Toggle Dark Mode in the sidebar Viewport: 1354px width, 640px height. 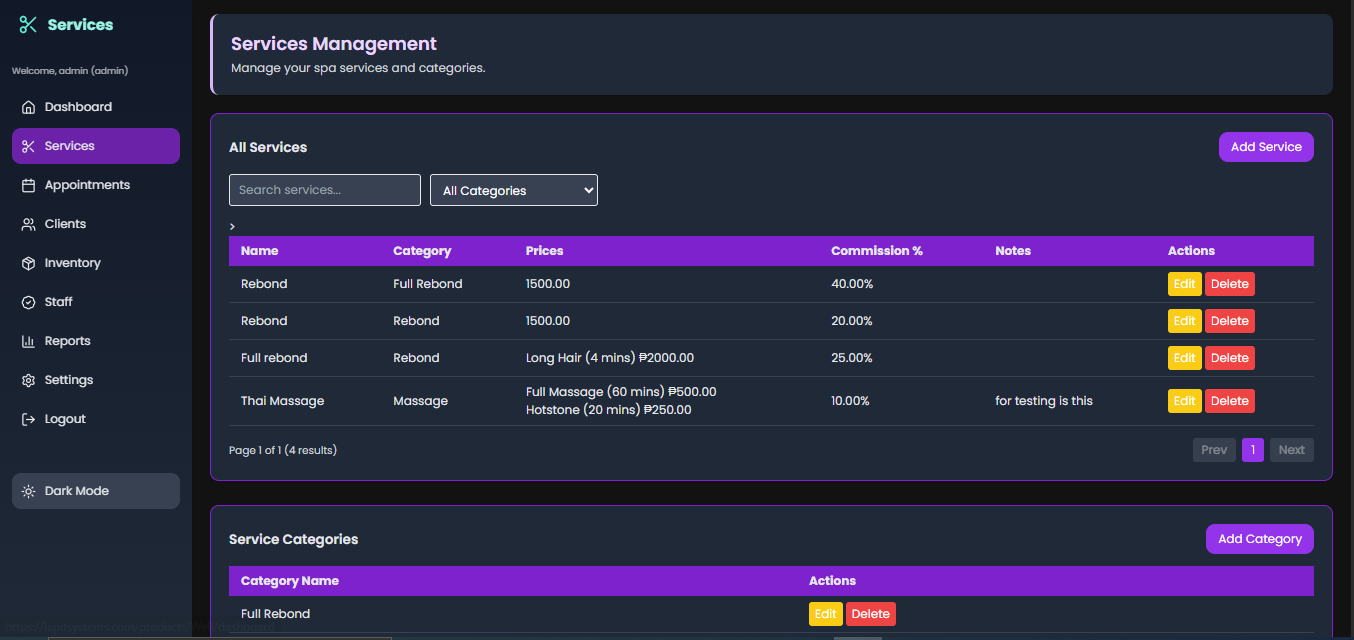coord(96,491)
